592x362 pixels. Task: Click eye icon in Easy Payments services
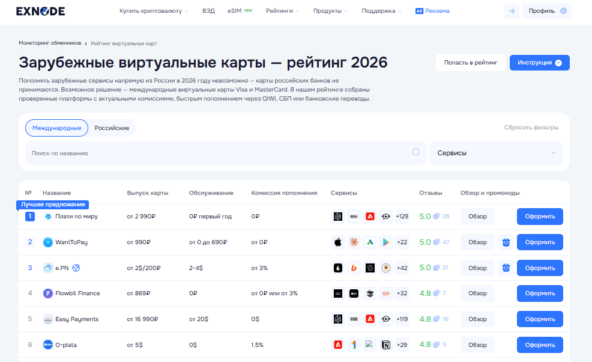pos(386,319)
